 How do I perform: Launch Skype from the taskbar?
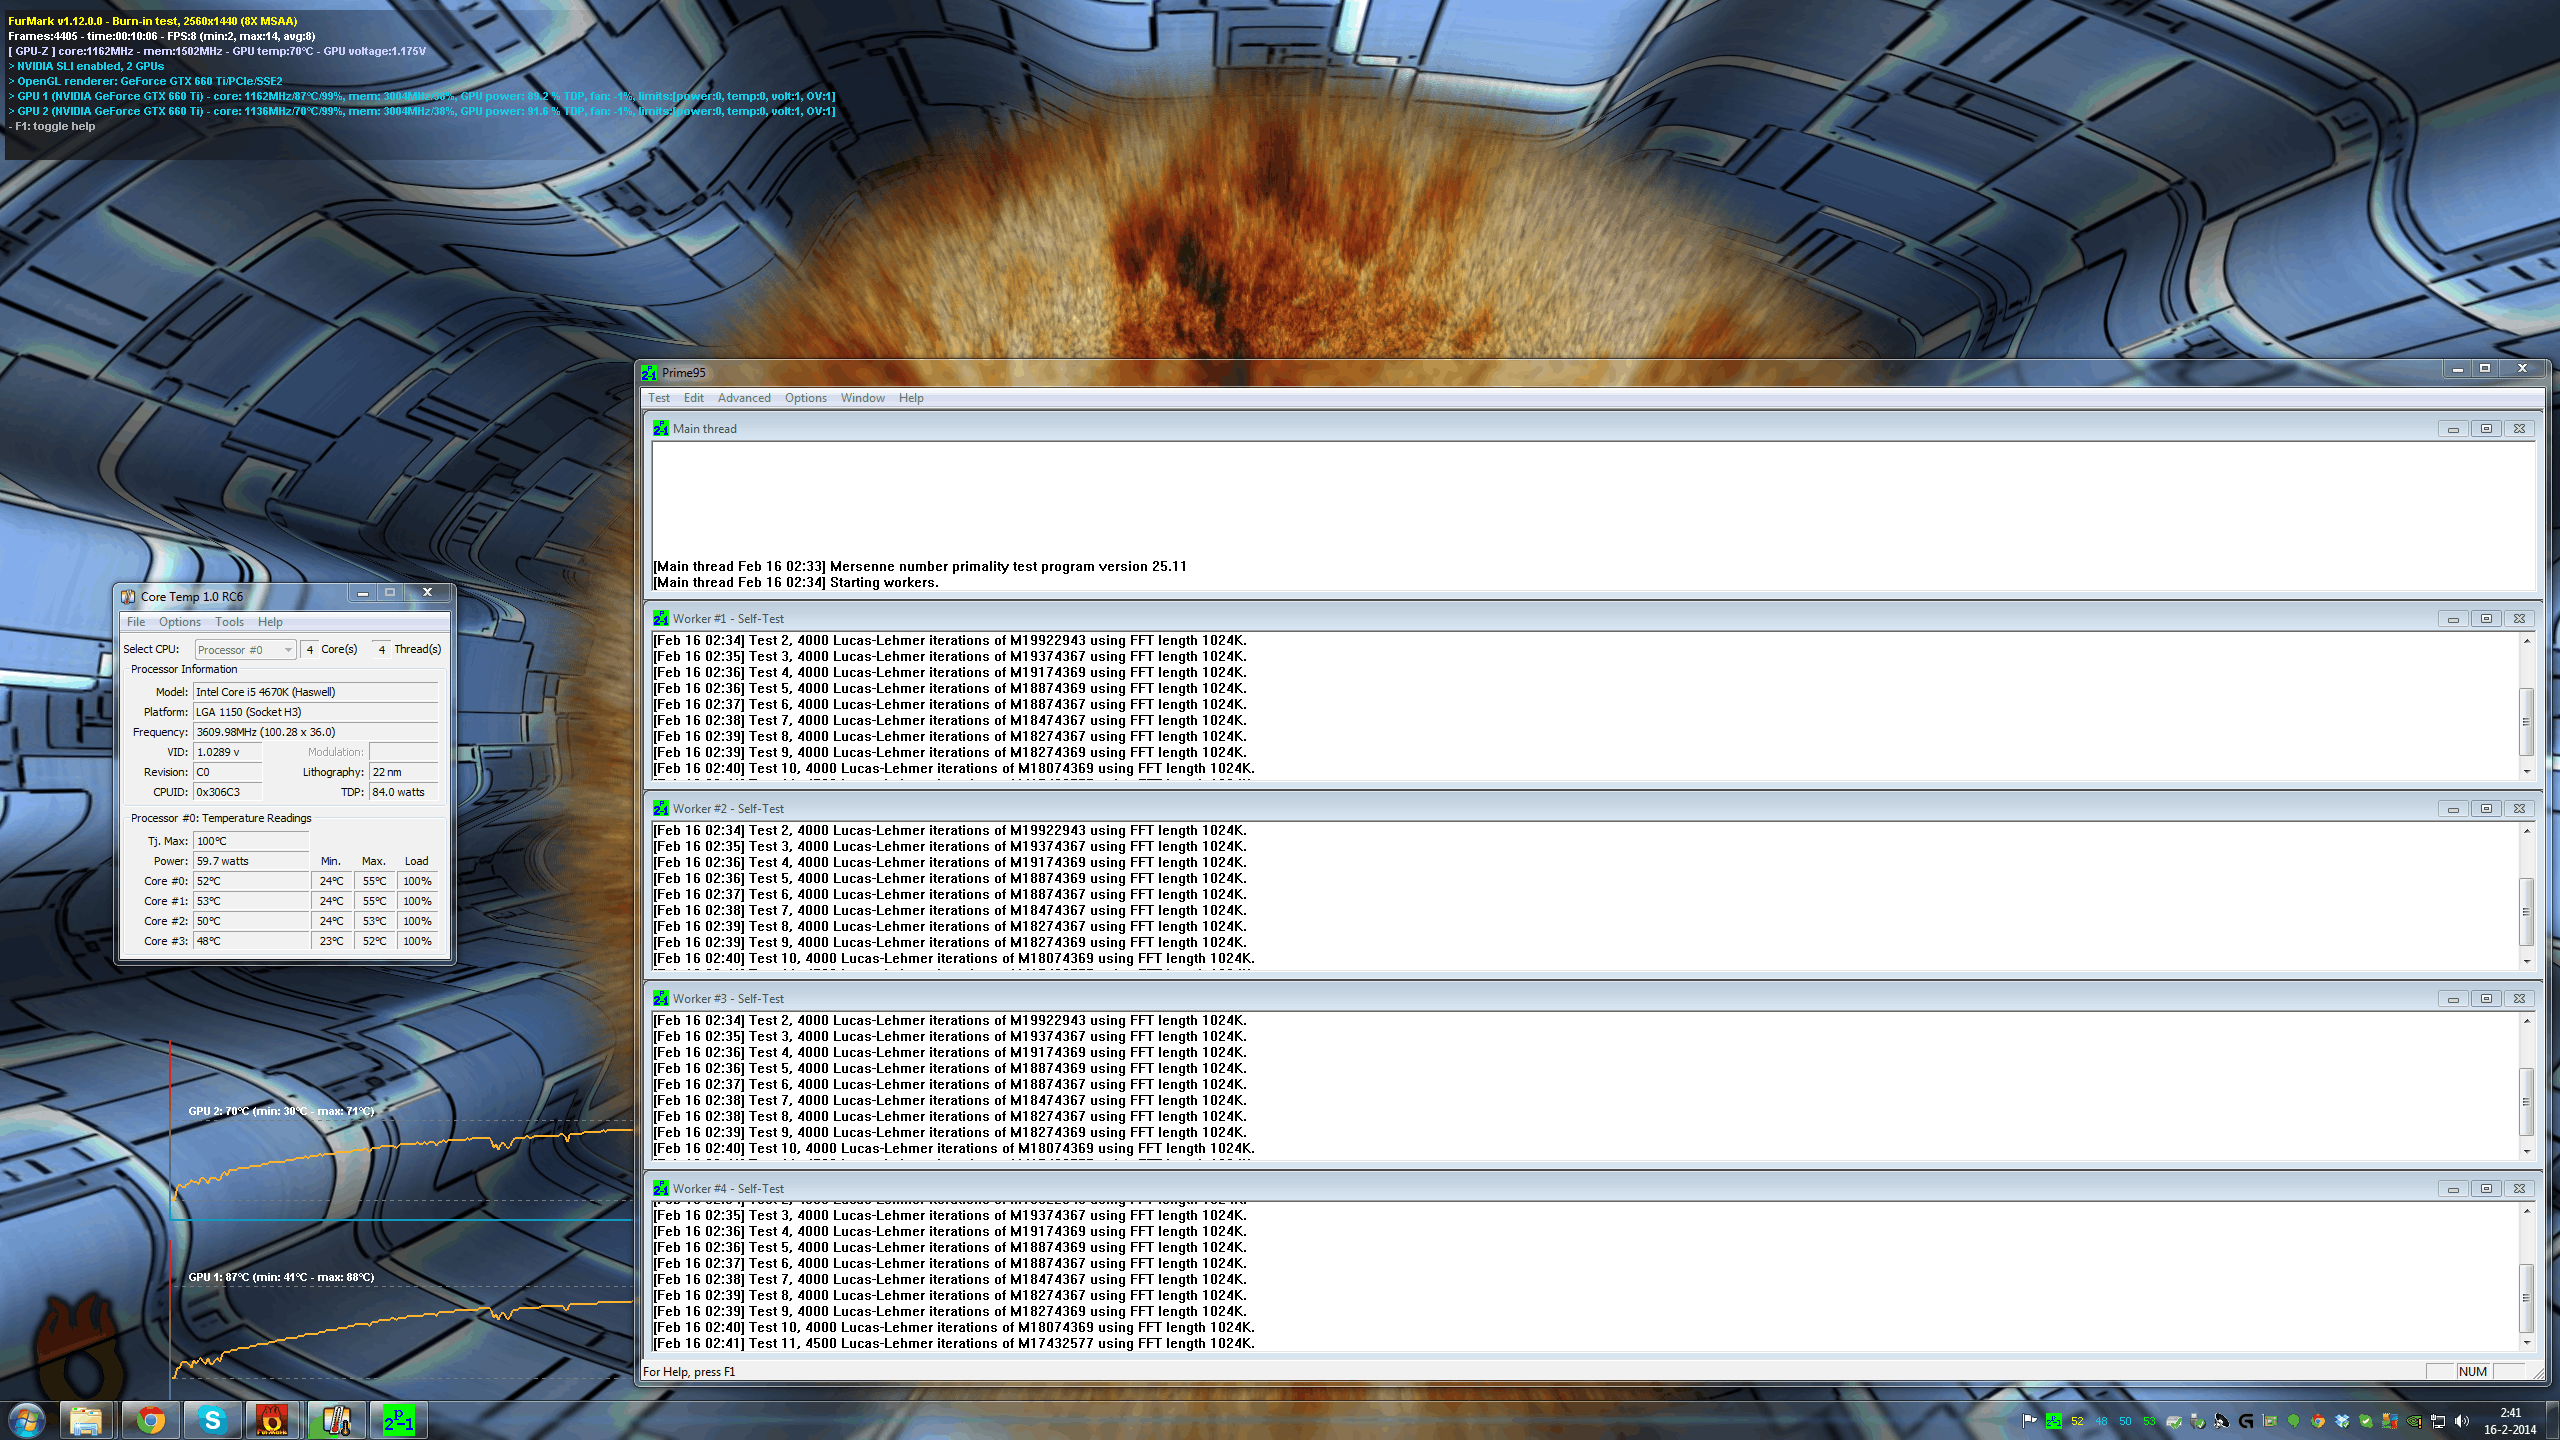point(211,1420)
